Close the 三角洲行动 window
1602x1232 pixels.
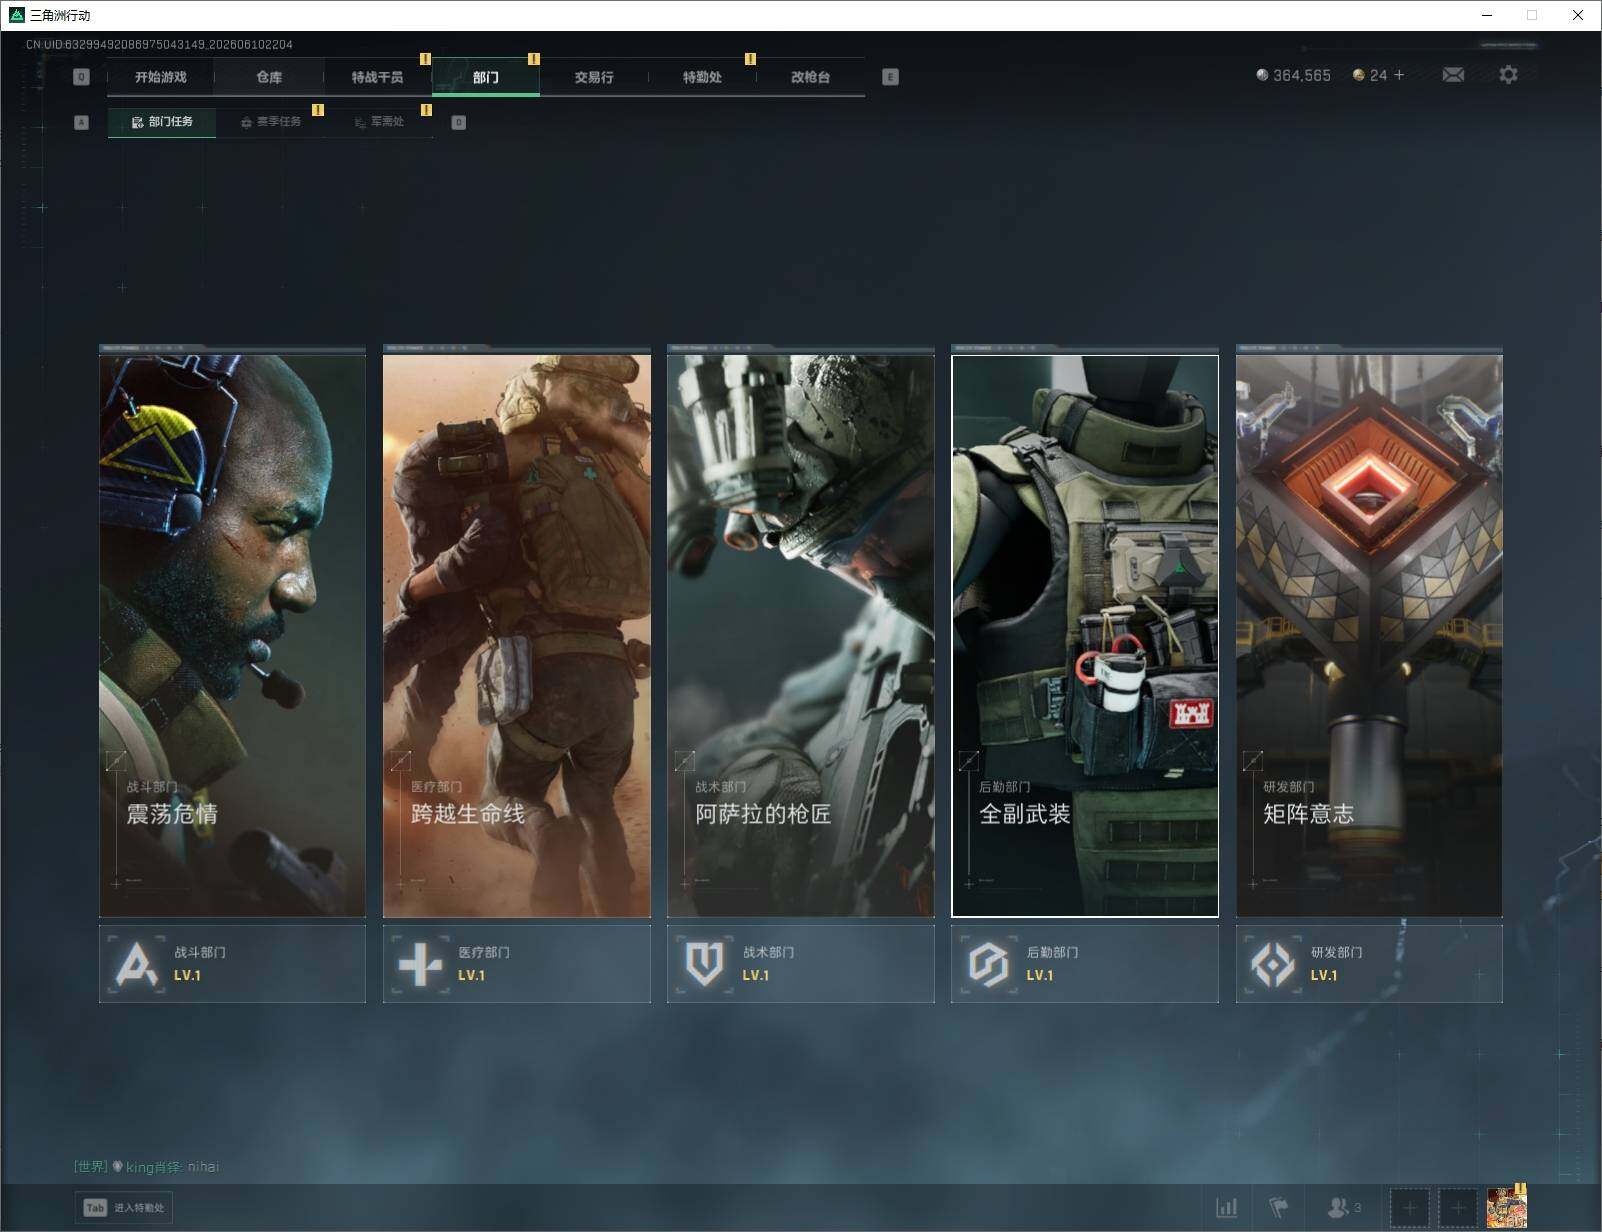pos(1578,15)
